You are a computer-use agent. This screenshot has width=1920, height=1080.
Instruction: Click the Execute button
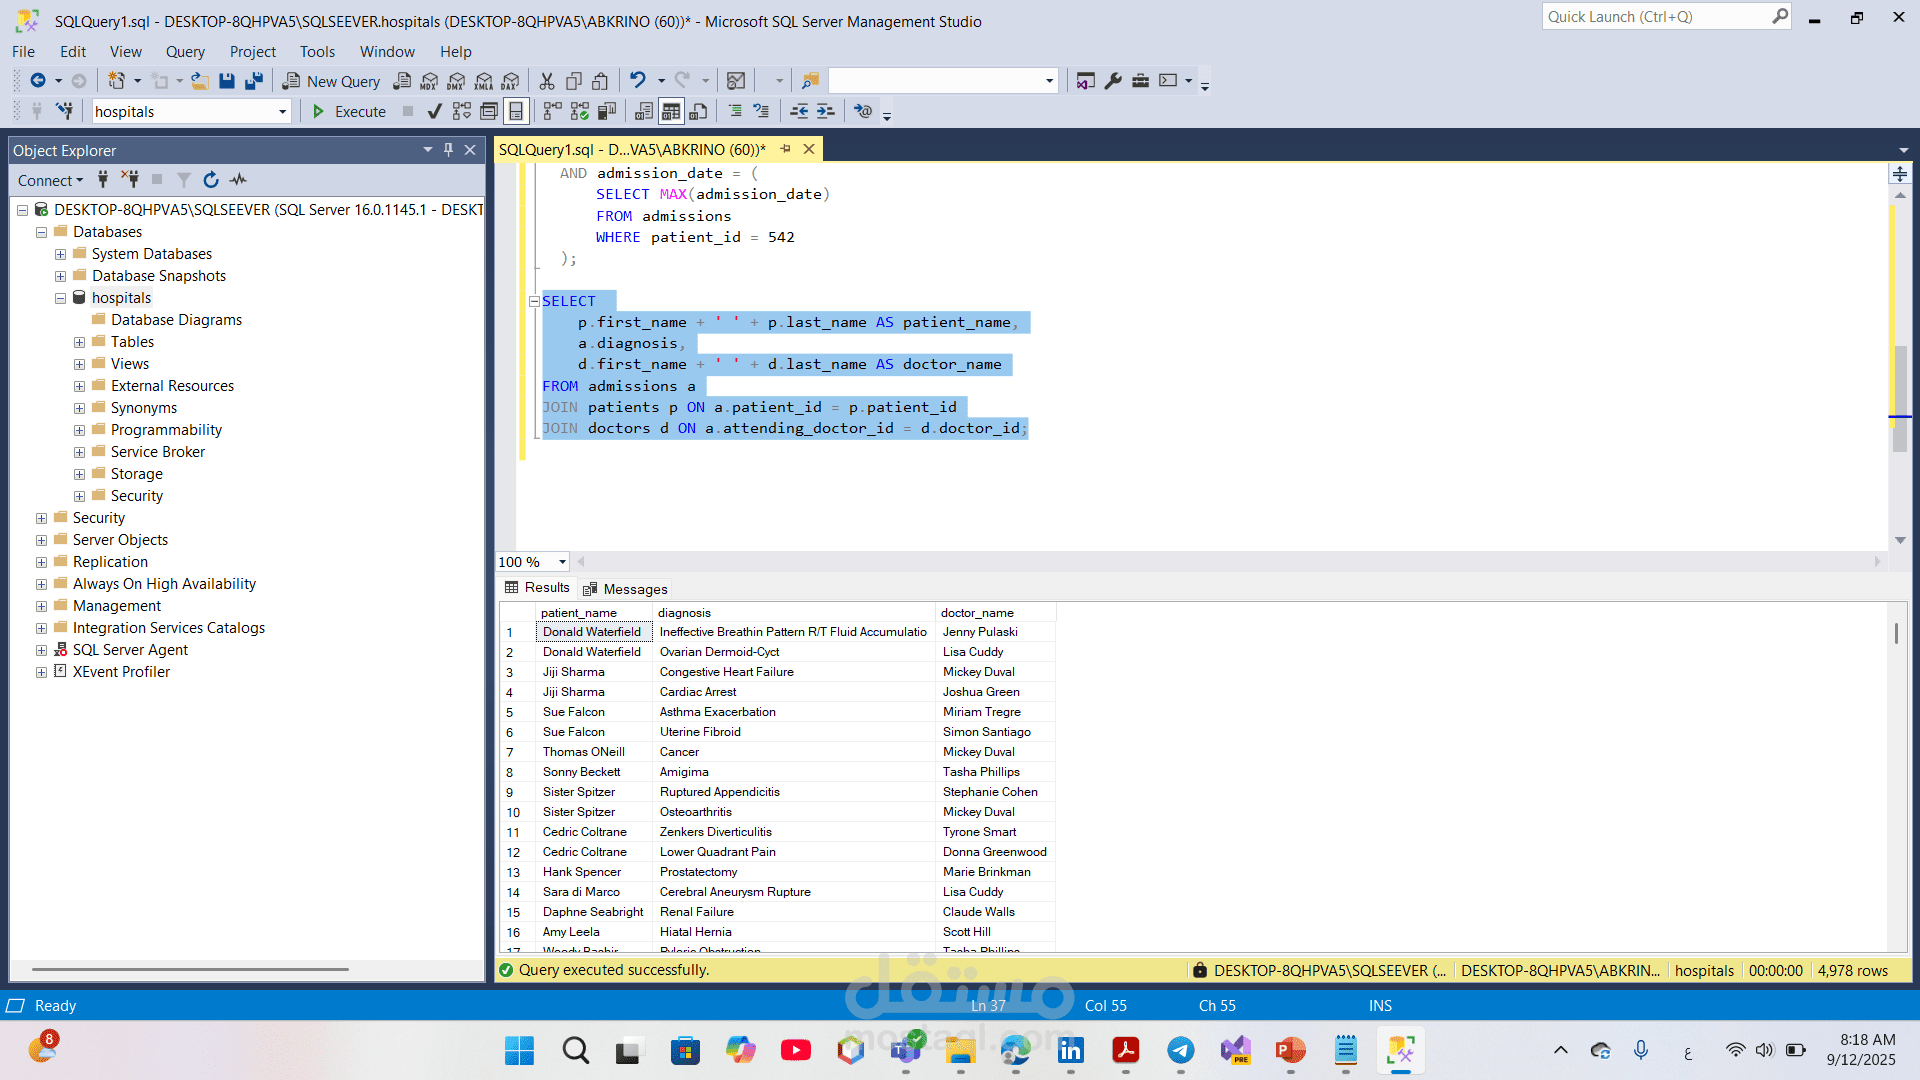(x=349, y=111)
